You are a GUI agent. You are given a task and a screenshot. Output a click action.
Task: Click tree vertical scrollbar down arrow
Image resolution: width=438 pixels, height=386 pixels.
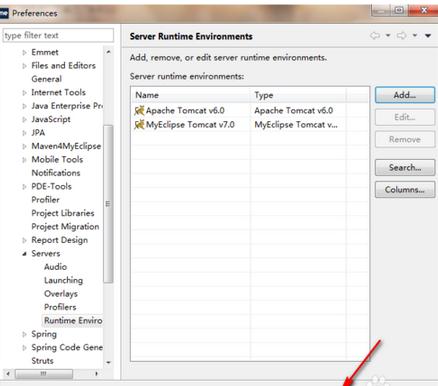click(x=108, y=362)
